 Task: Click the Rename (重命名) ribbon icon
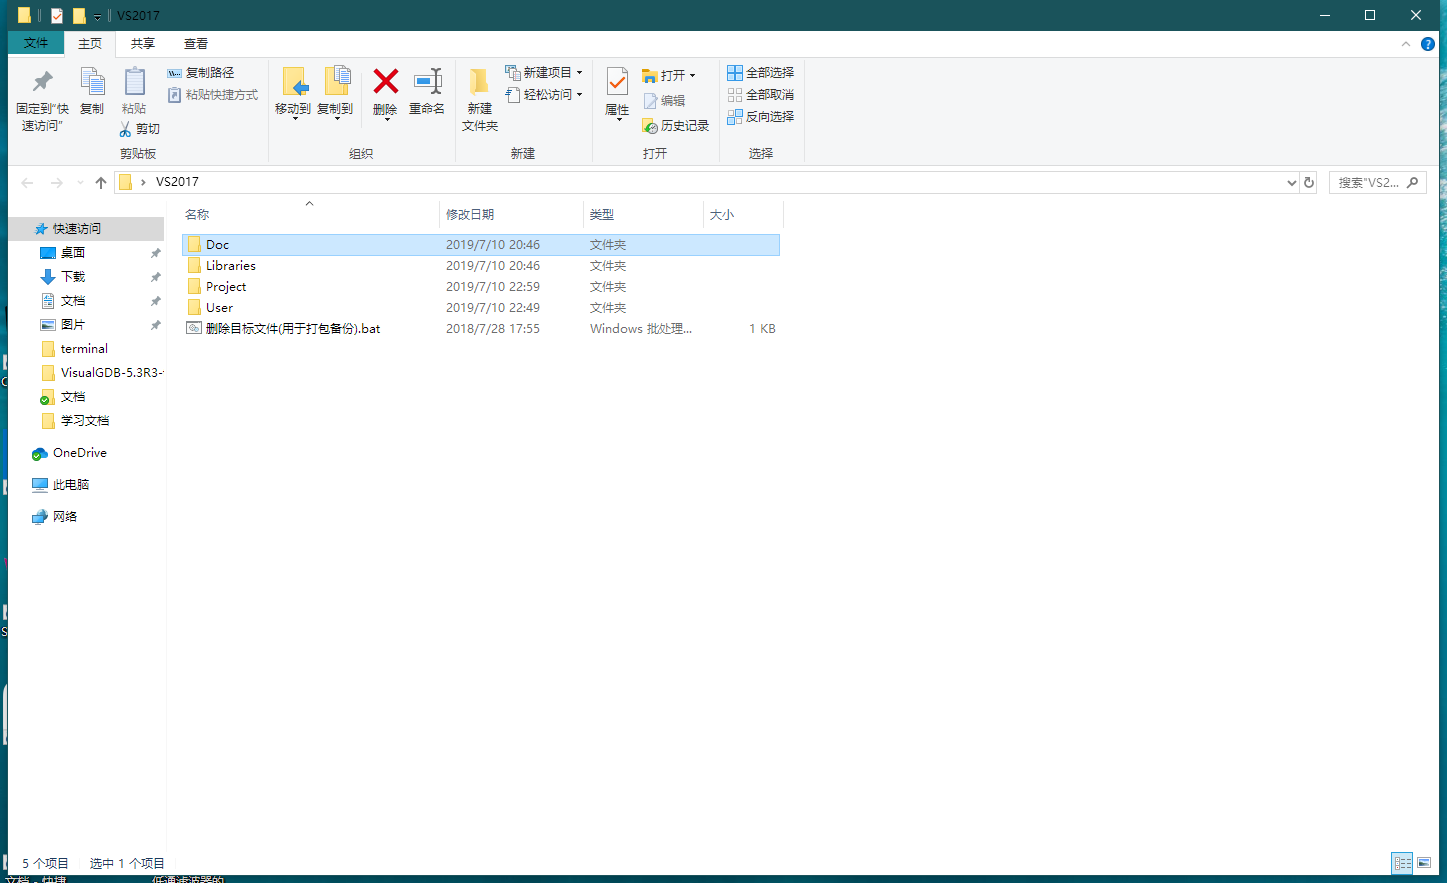coord(427,83)
